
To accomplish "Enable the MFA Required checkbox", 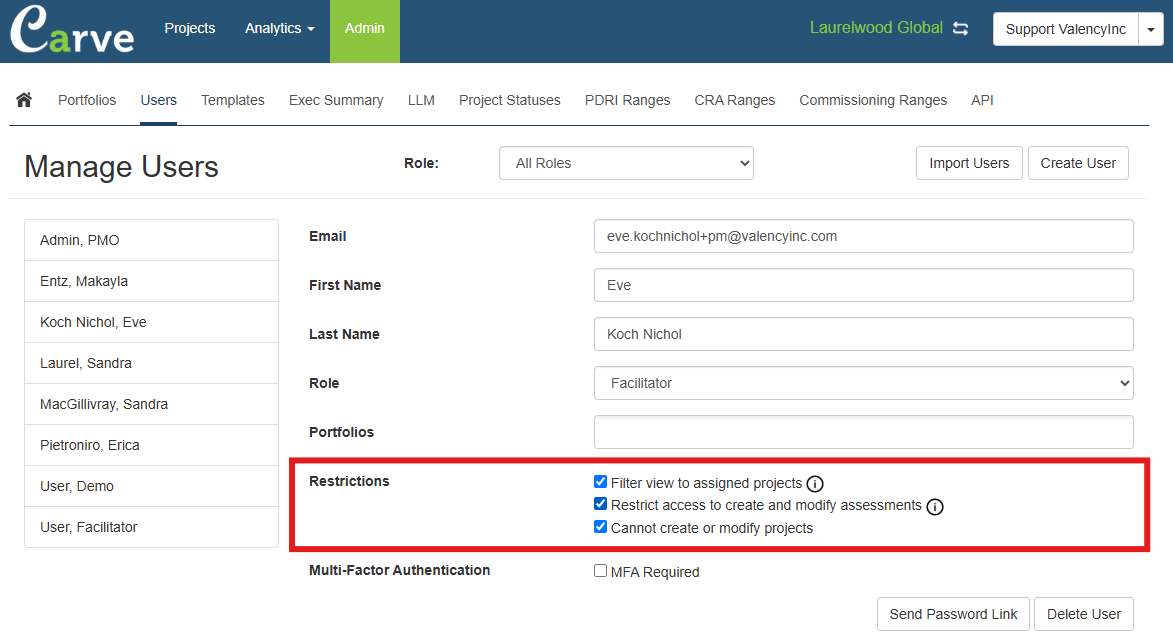I will click(600, 571).
